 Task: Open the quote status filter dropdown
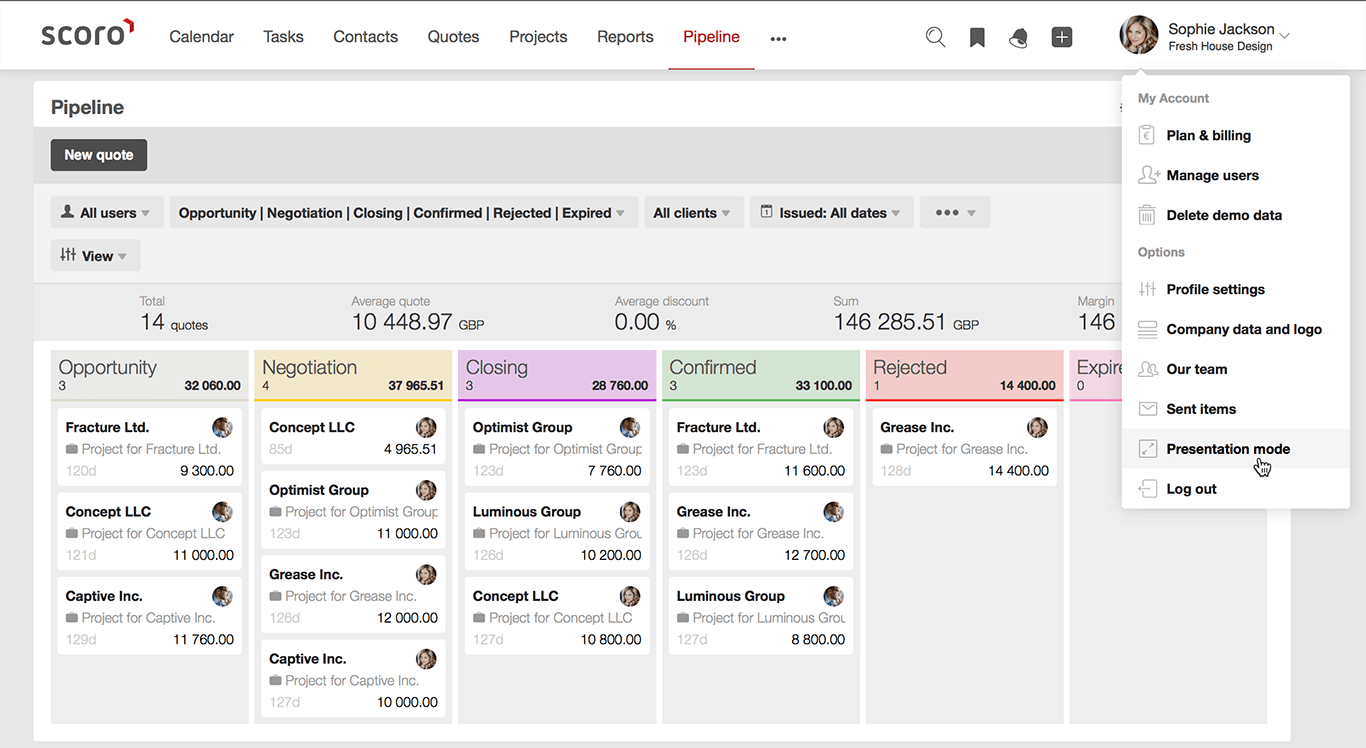(404, 213)
